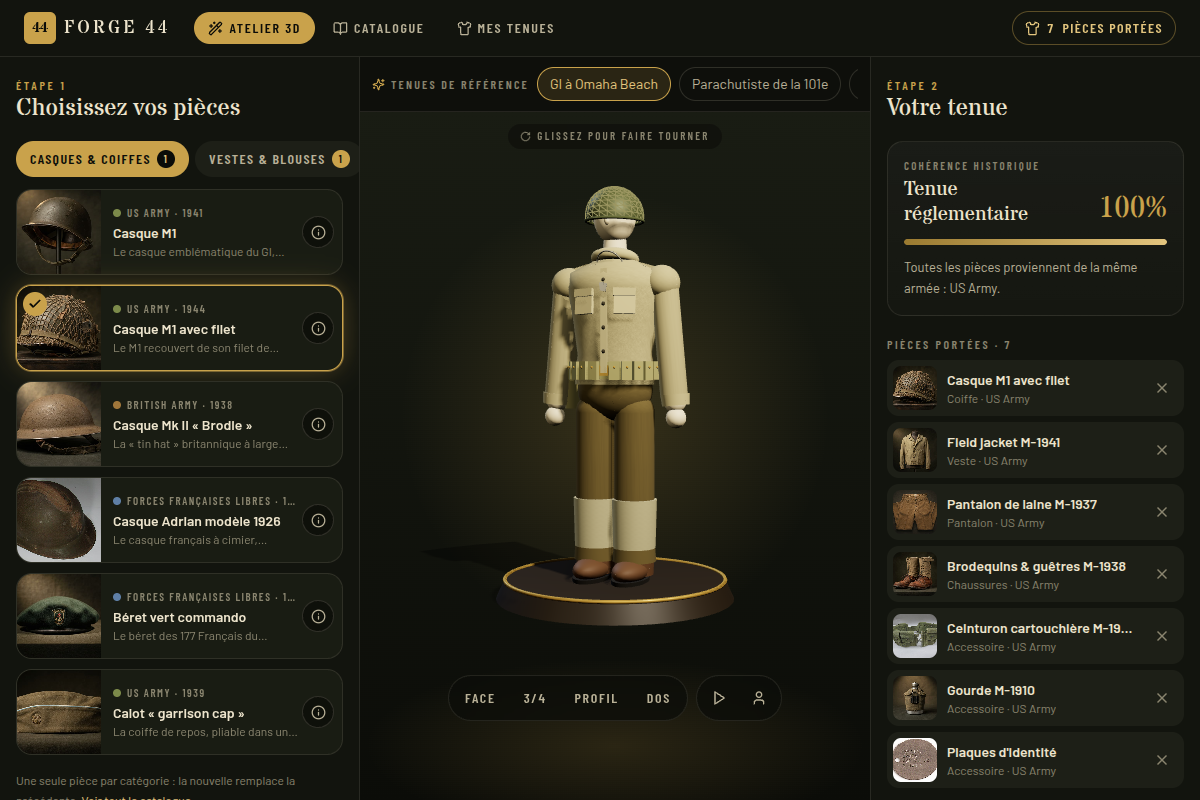
Task: Click the 7 pièces portées button
Action: point(1094,28)
